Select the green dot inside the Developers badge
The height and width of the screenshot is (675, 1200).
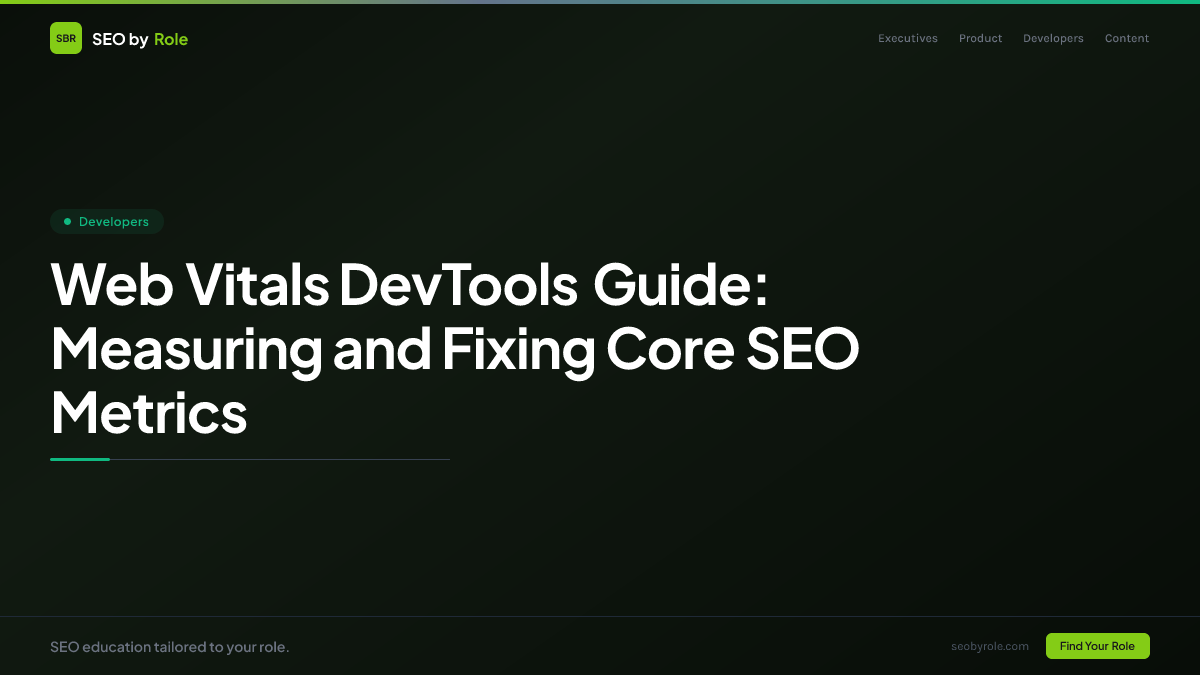66,221
